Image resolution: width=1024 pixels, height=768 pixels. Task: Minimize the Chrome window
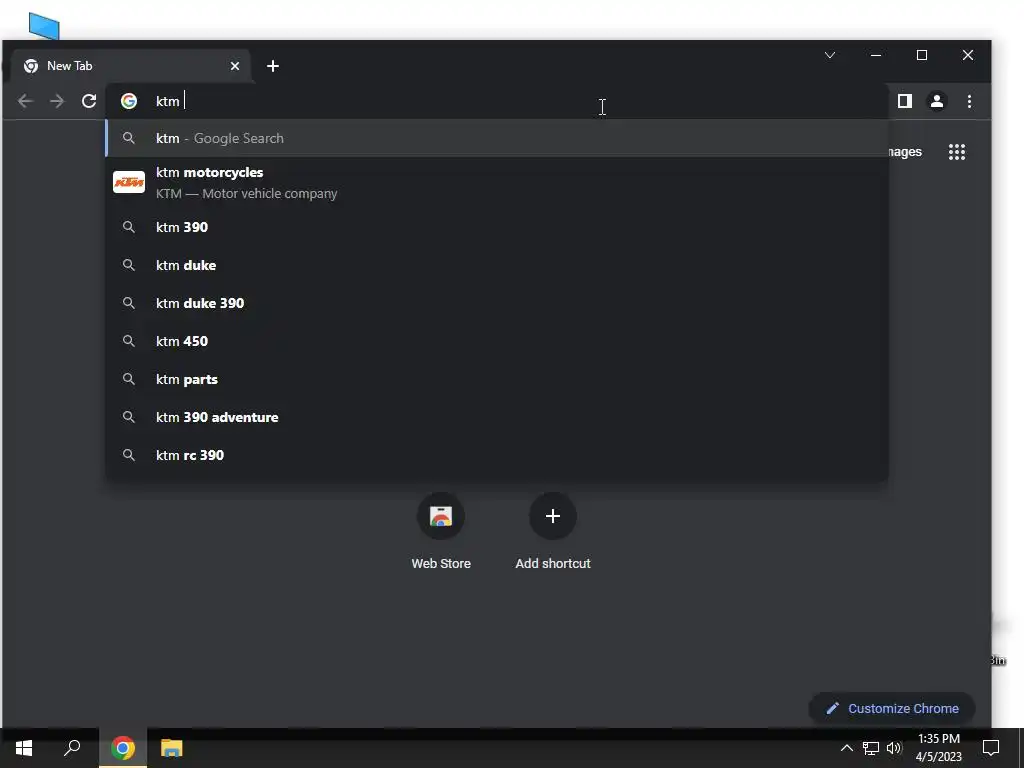click(876, 55)
